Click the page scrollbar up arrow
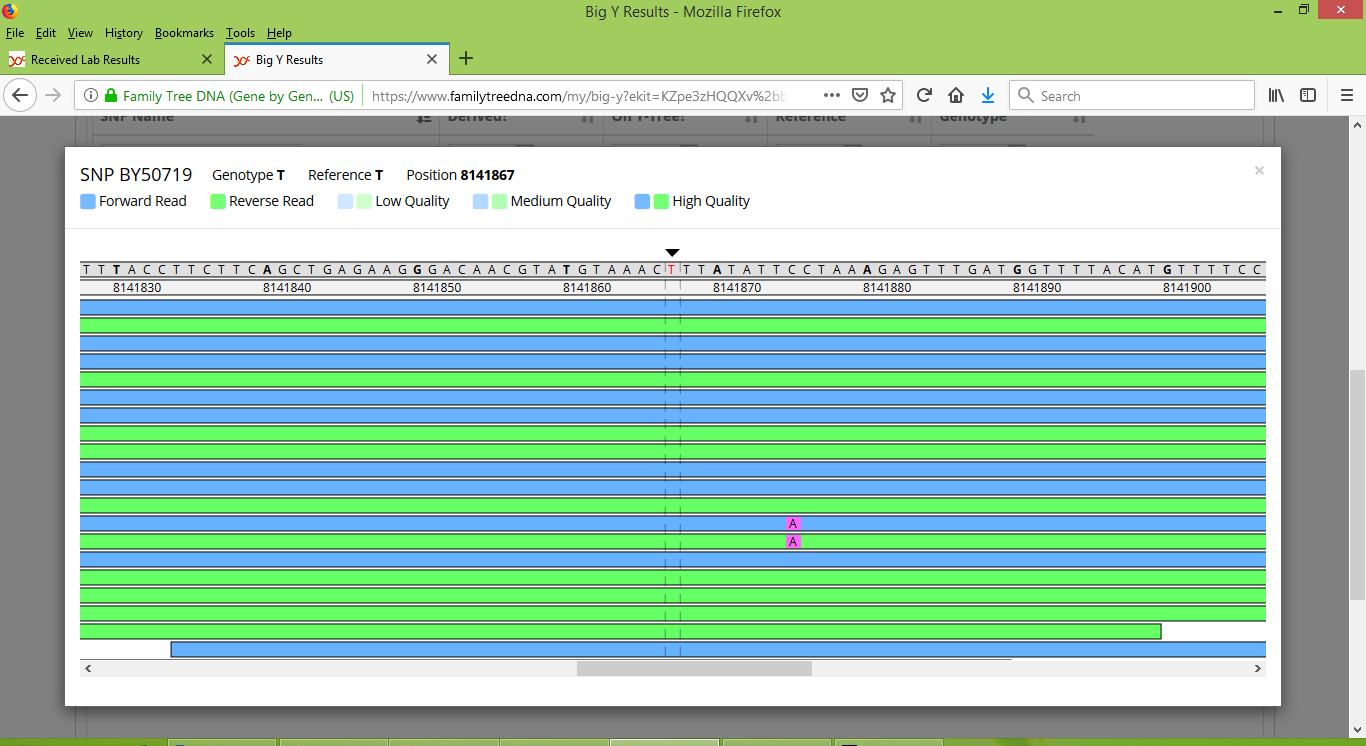Viewport: 1366px width, 746px height. click(1357, 125)
